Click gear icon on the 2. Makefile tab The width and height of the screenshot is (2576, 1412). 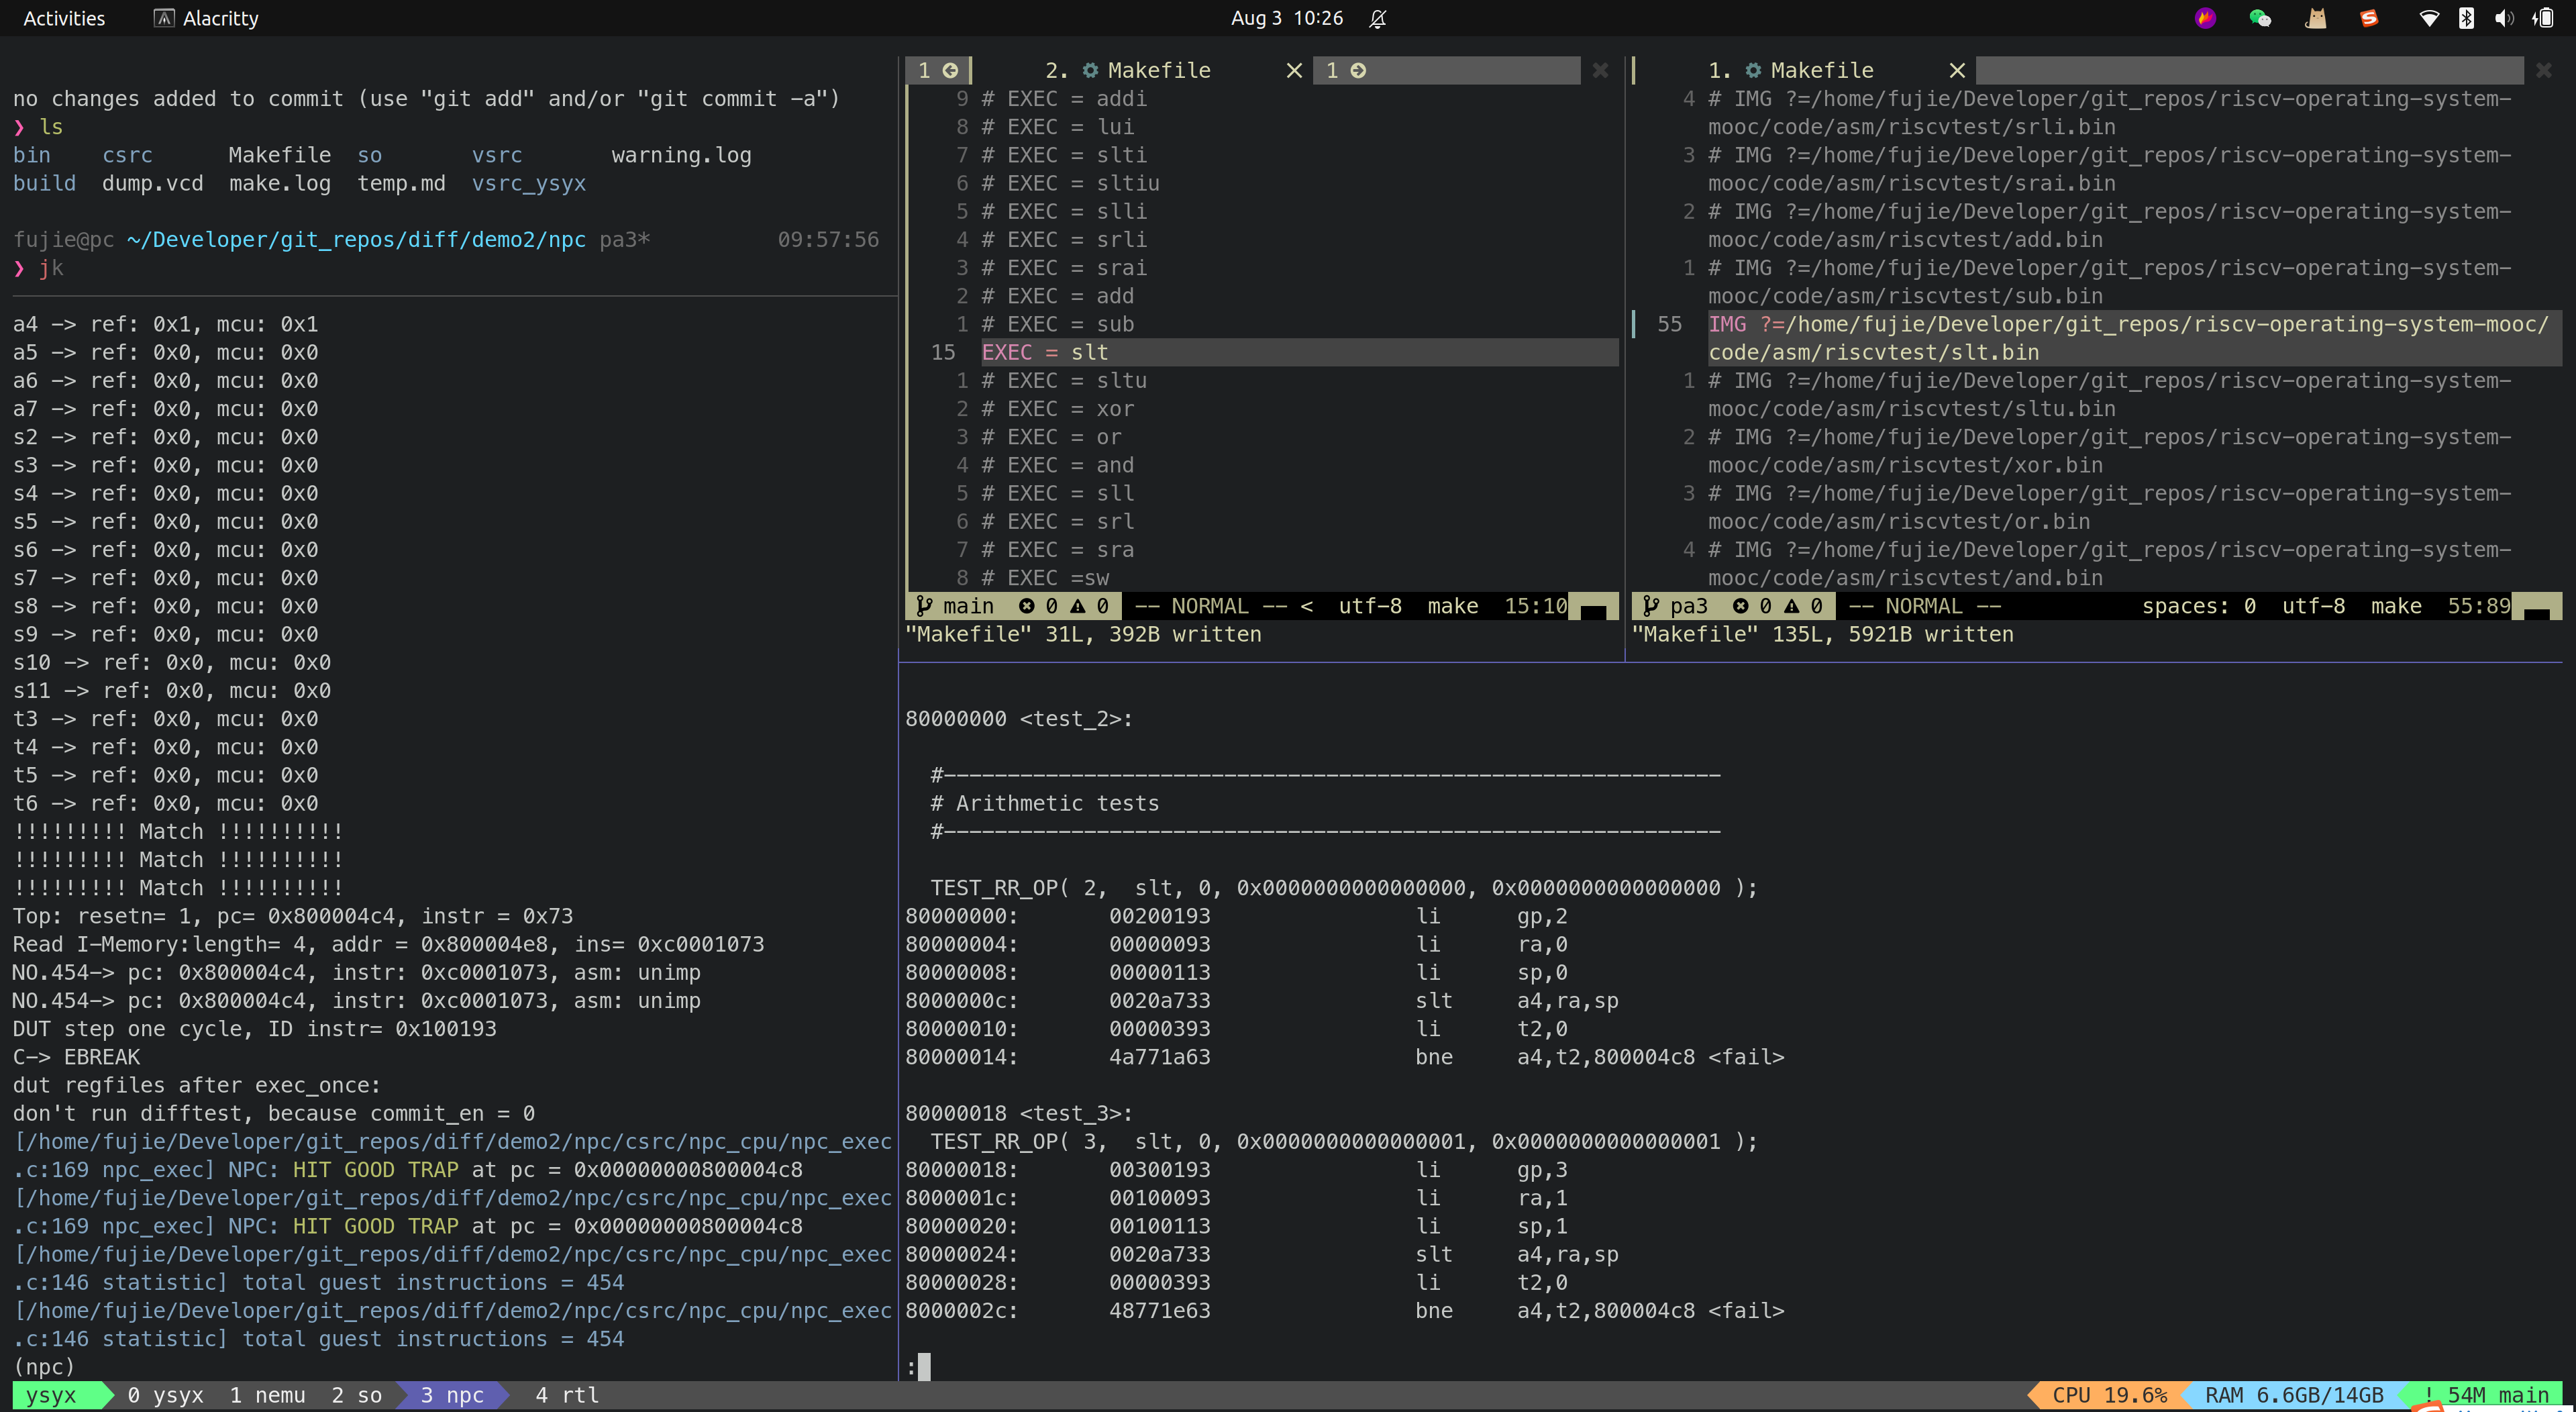(1090, 70)
